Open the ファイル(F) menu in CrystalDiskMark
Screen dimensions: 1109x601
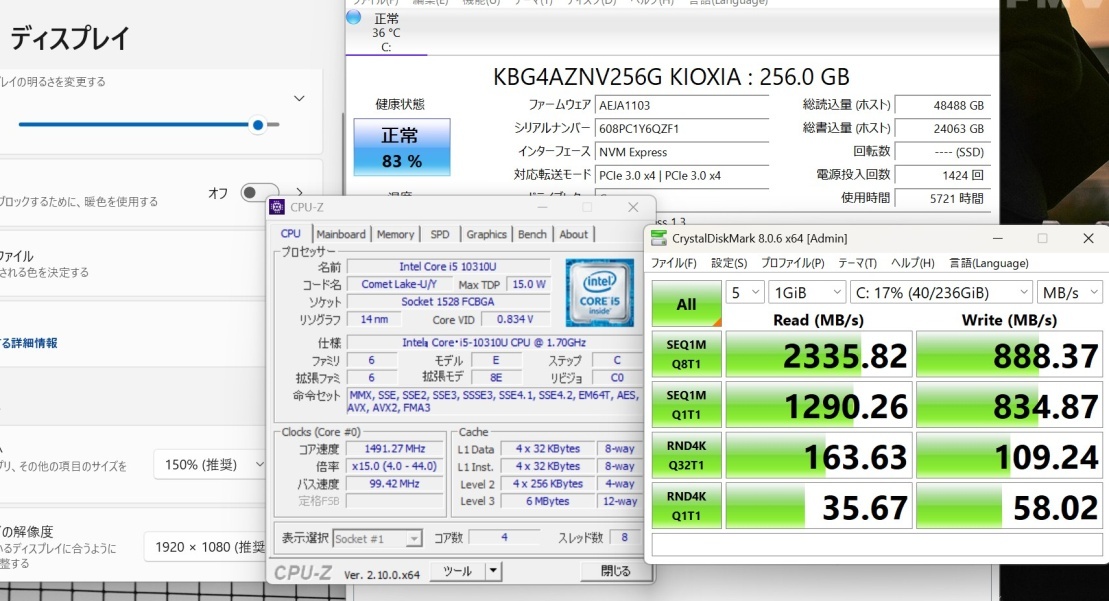(x=673, y=263)
